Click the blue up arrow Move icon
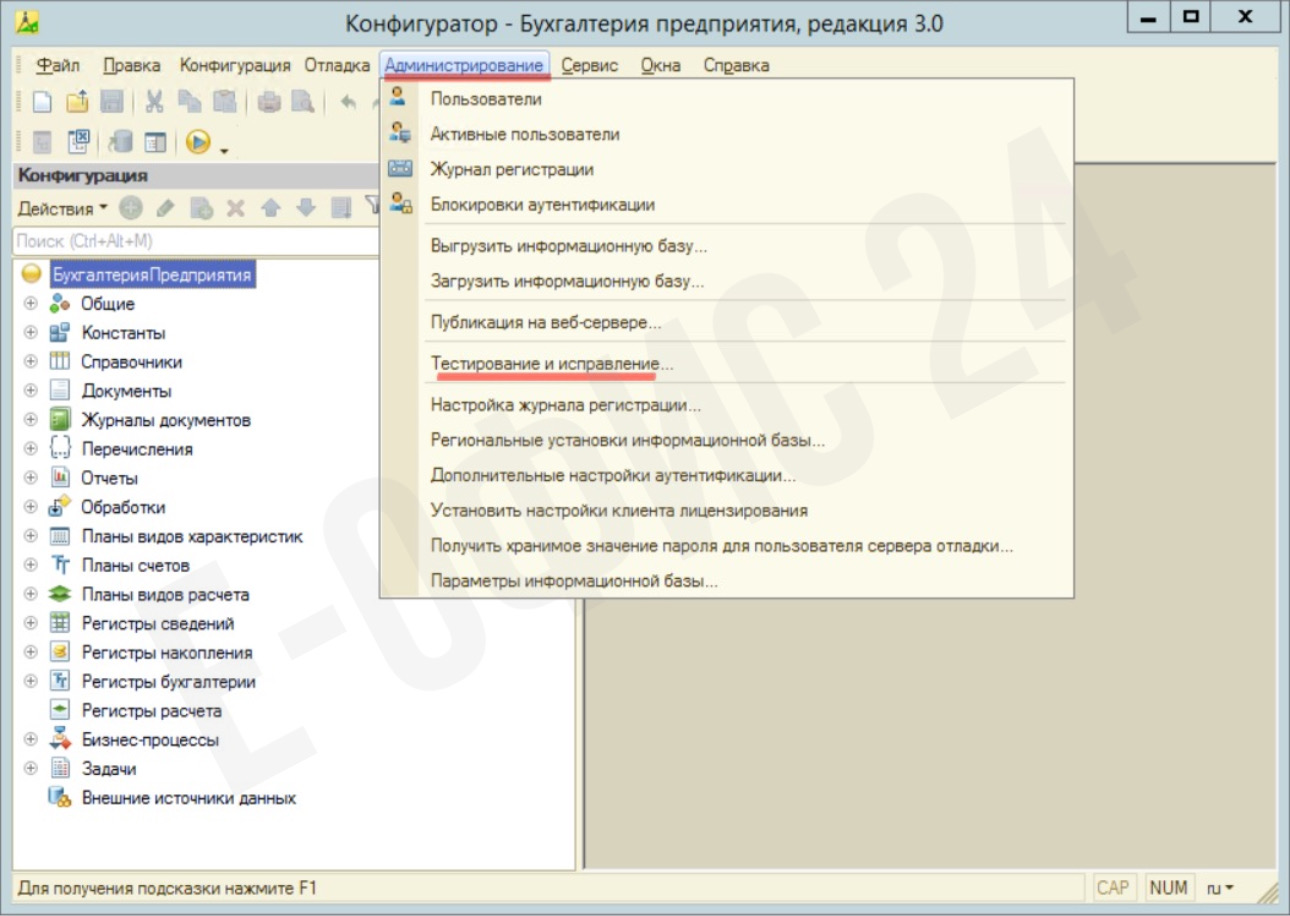 (270, 208)
